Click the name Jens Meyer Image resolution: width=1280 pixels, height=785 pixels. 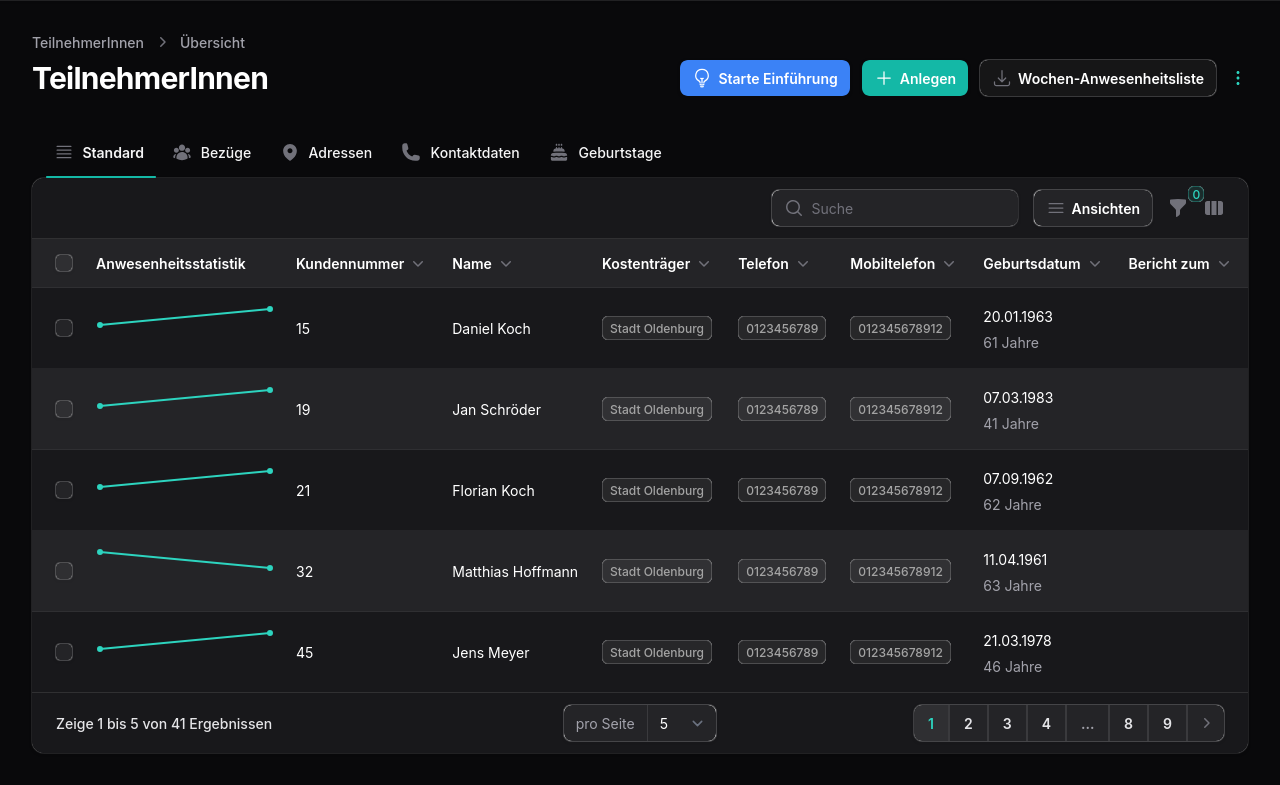tap(490, 652)
